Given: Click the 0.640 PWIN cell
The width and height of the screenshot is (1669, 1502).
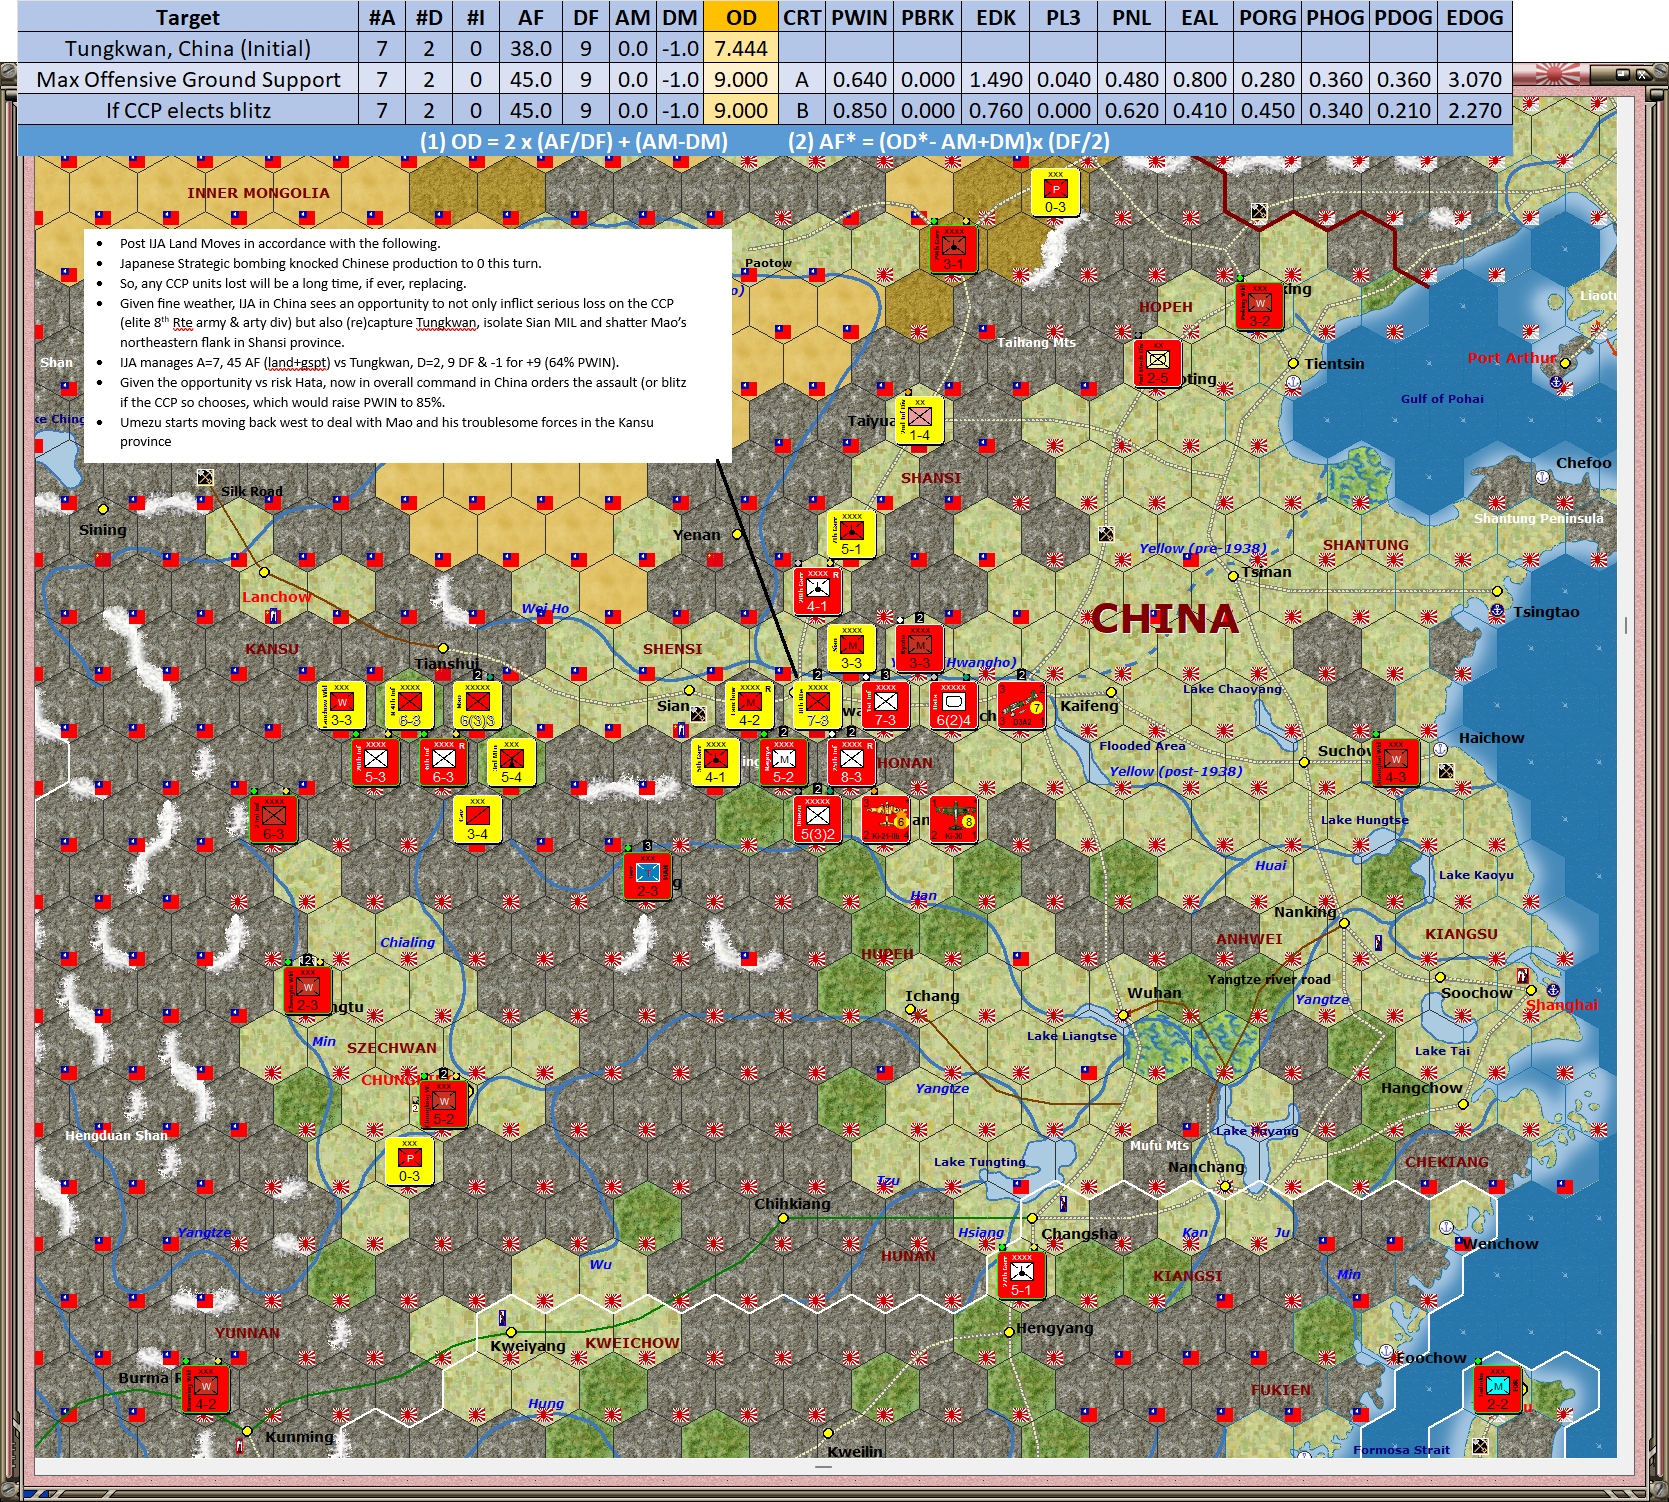Looking at the screenshot, I should point(859,79).
